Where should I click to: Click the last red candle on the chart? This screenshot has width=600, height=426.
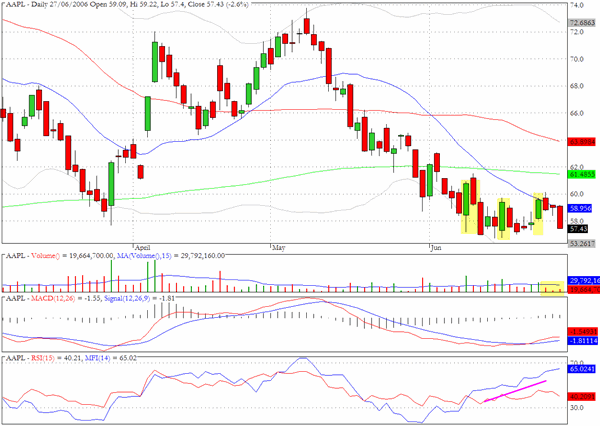click(x=560, y=217)
